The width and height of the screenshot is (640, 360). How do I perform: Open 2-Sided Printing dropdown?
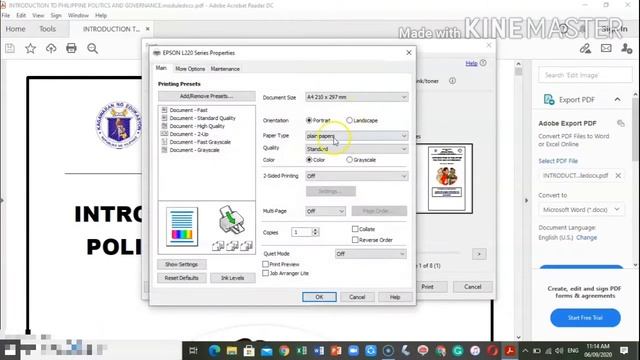[357, 176]
